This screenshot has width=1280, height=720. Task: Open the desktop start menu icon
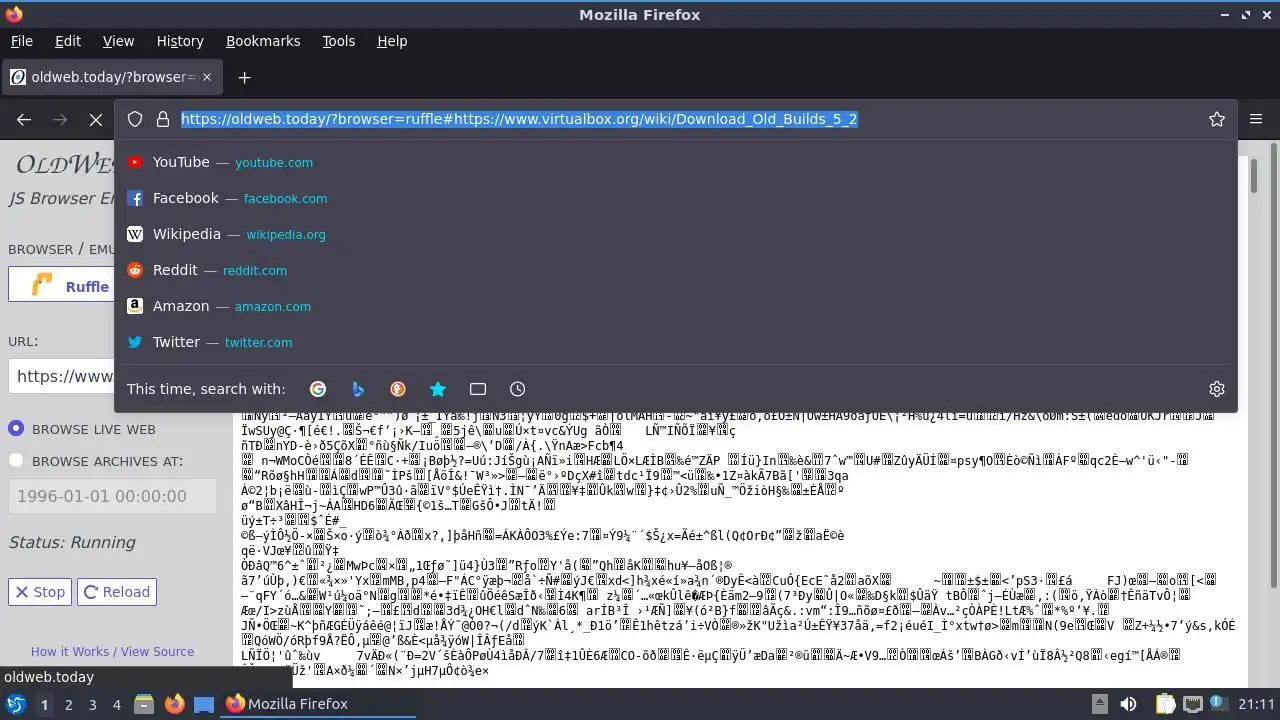click(15, 704)
